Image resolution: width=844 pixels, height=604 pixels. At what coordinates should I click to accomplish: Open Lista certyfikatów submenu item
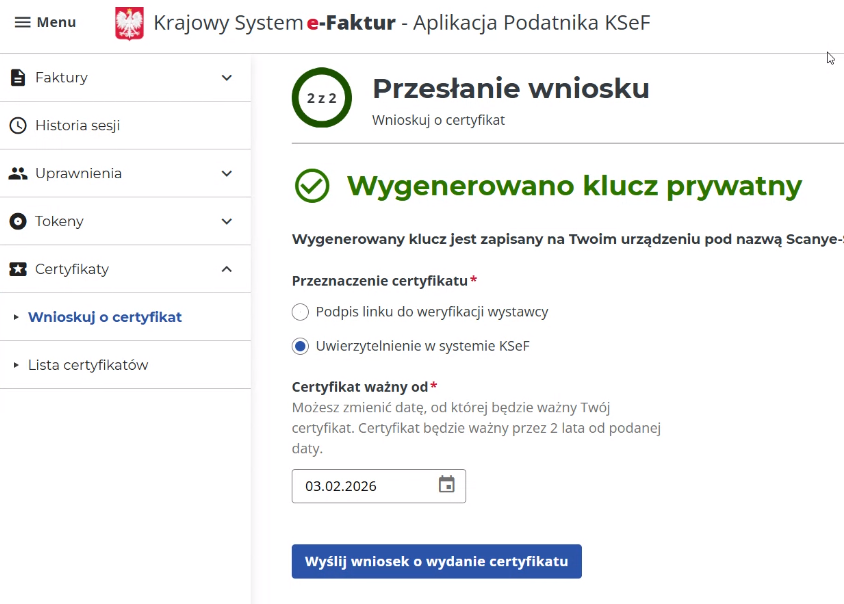[88, 365]
